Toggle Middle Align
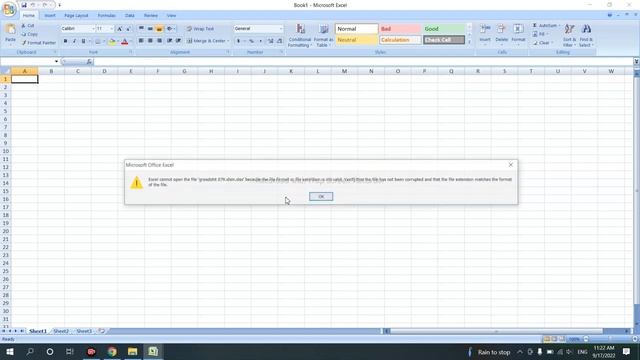640x360 pixels. (150, 29)
